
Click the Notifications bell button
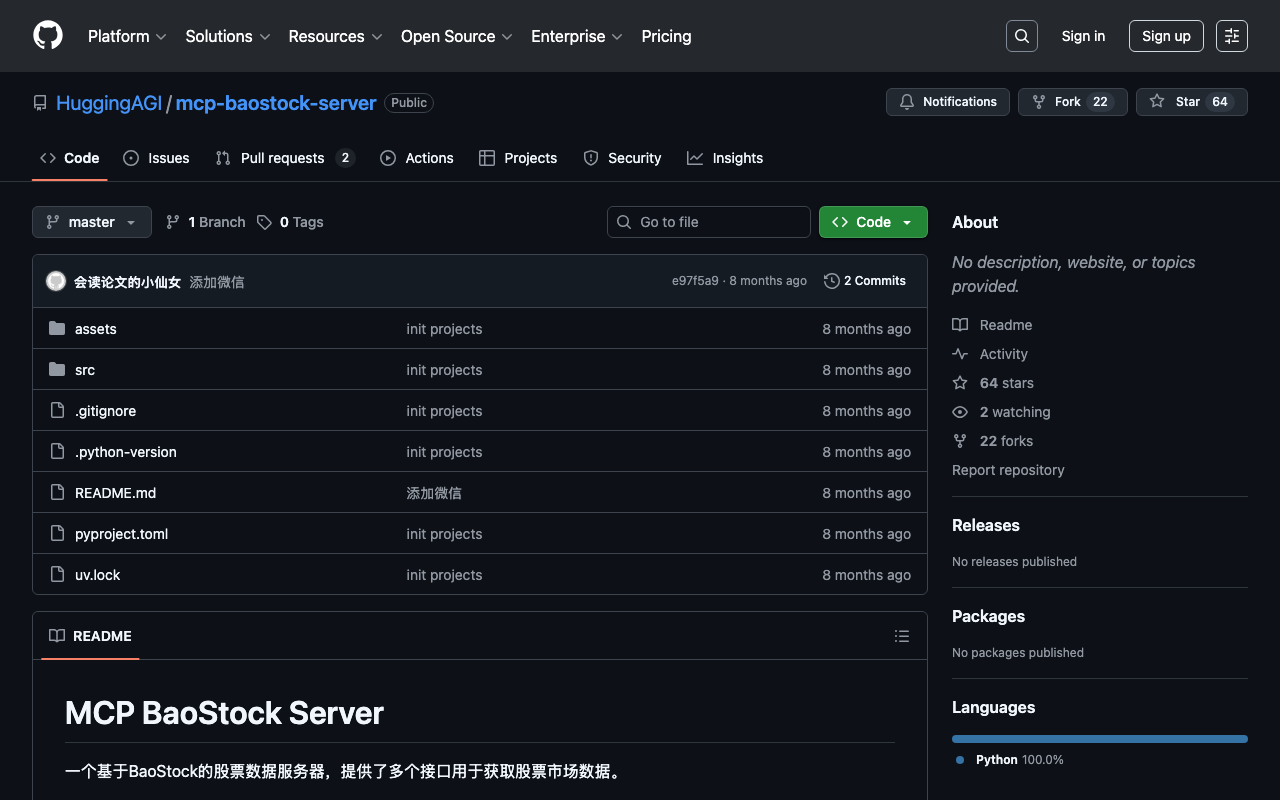(x=948, y=102)
